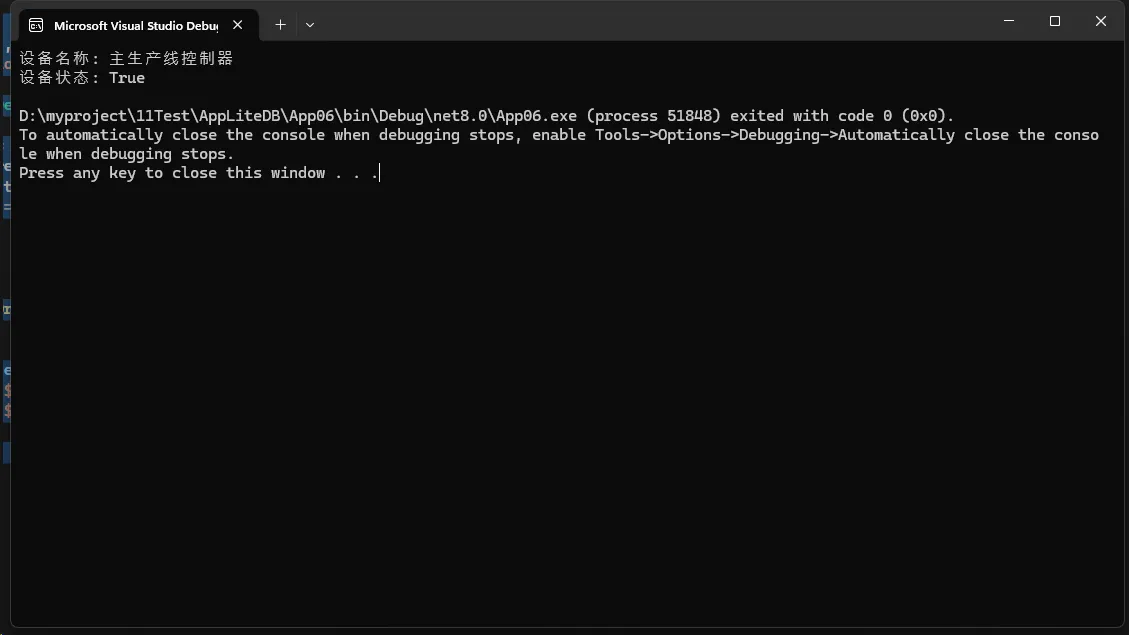This screenshot has height=635, width=1129.
Task: Maximize the terminal window
Action: click(1054, 21)
